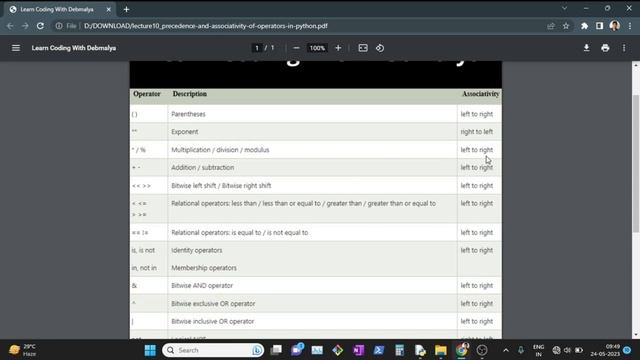Open a new browser tab
The width and height of the screenshot is (640, 360).
point(126,9)
